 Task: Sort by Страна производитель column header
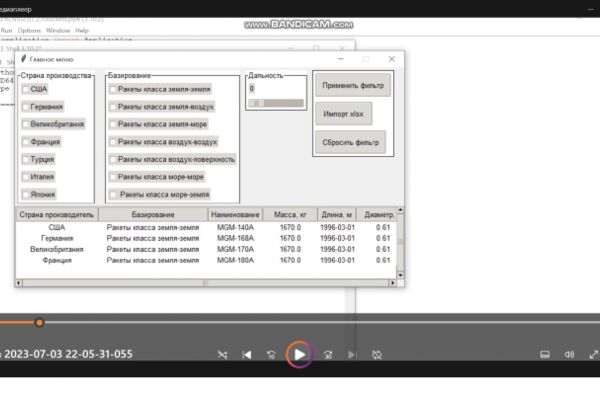coord(57,215)
